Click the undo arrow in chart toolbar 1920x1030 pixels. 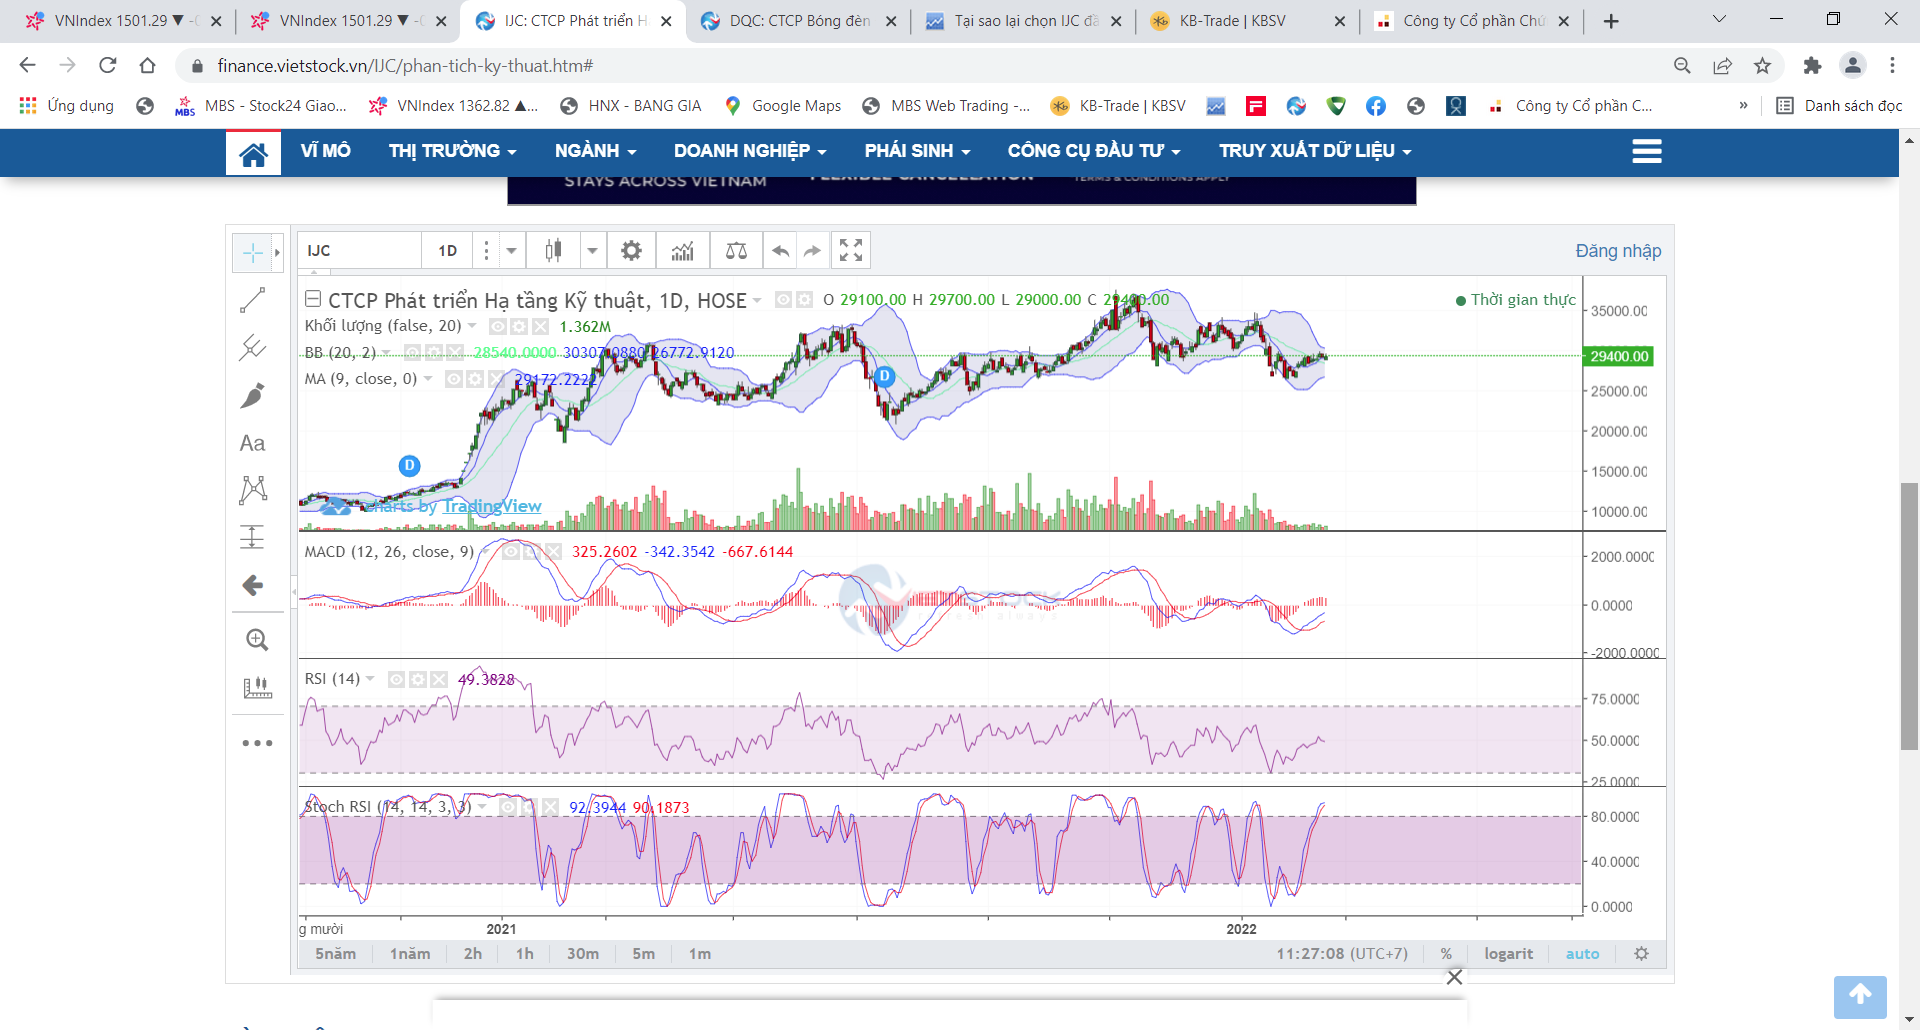[x=781, y=251]
